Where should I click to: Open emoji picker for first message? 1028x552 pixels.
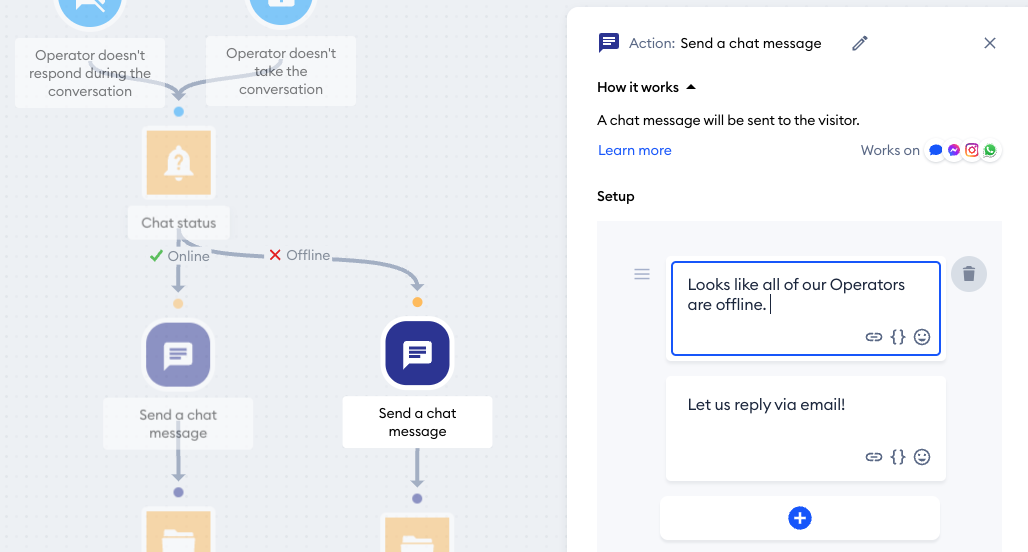click(922, 337)
